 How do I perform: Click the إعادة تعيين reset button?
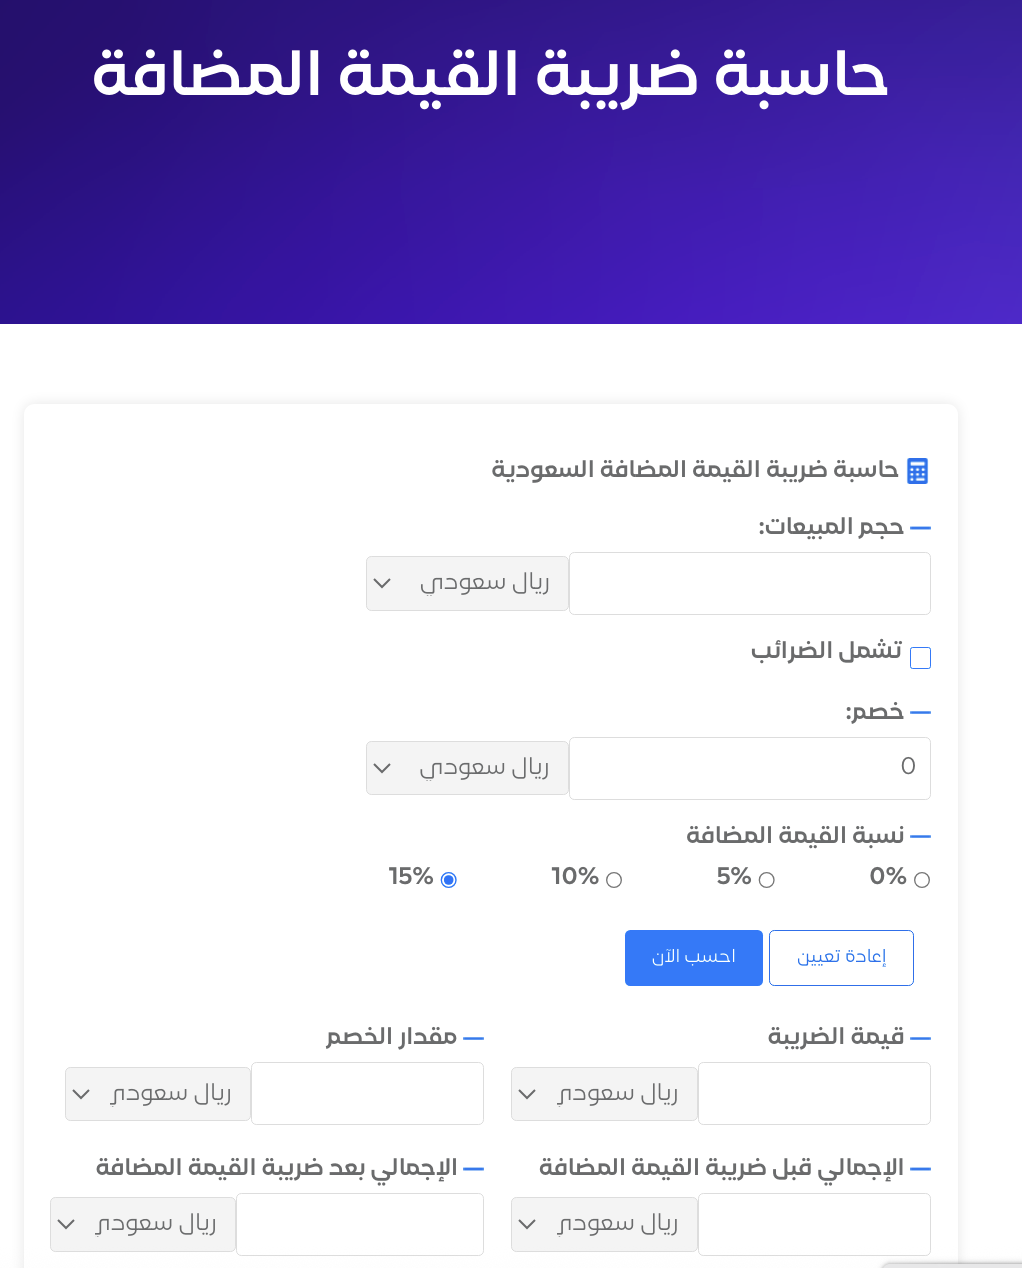tap(841, 957)
